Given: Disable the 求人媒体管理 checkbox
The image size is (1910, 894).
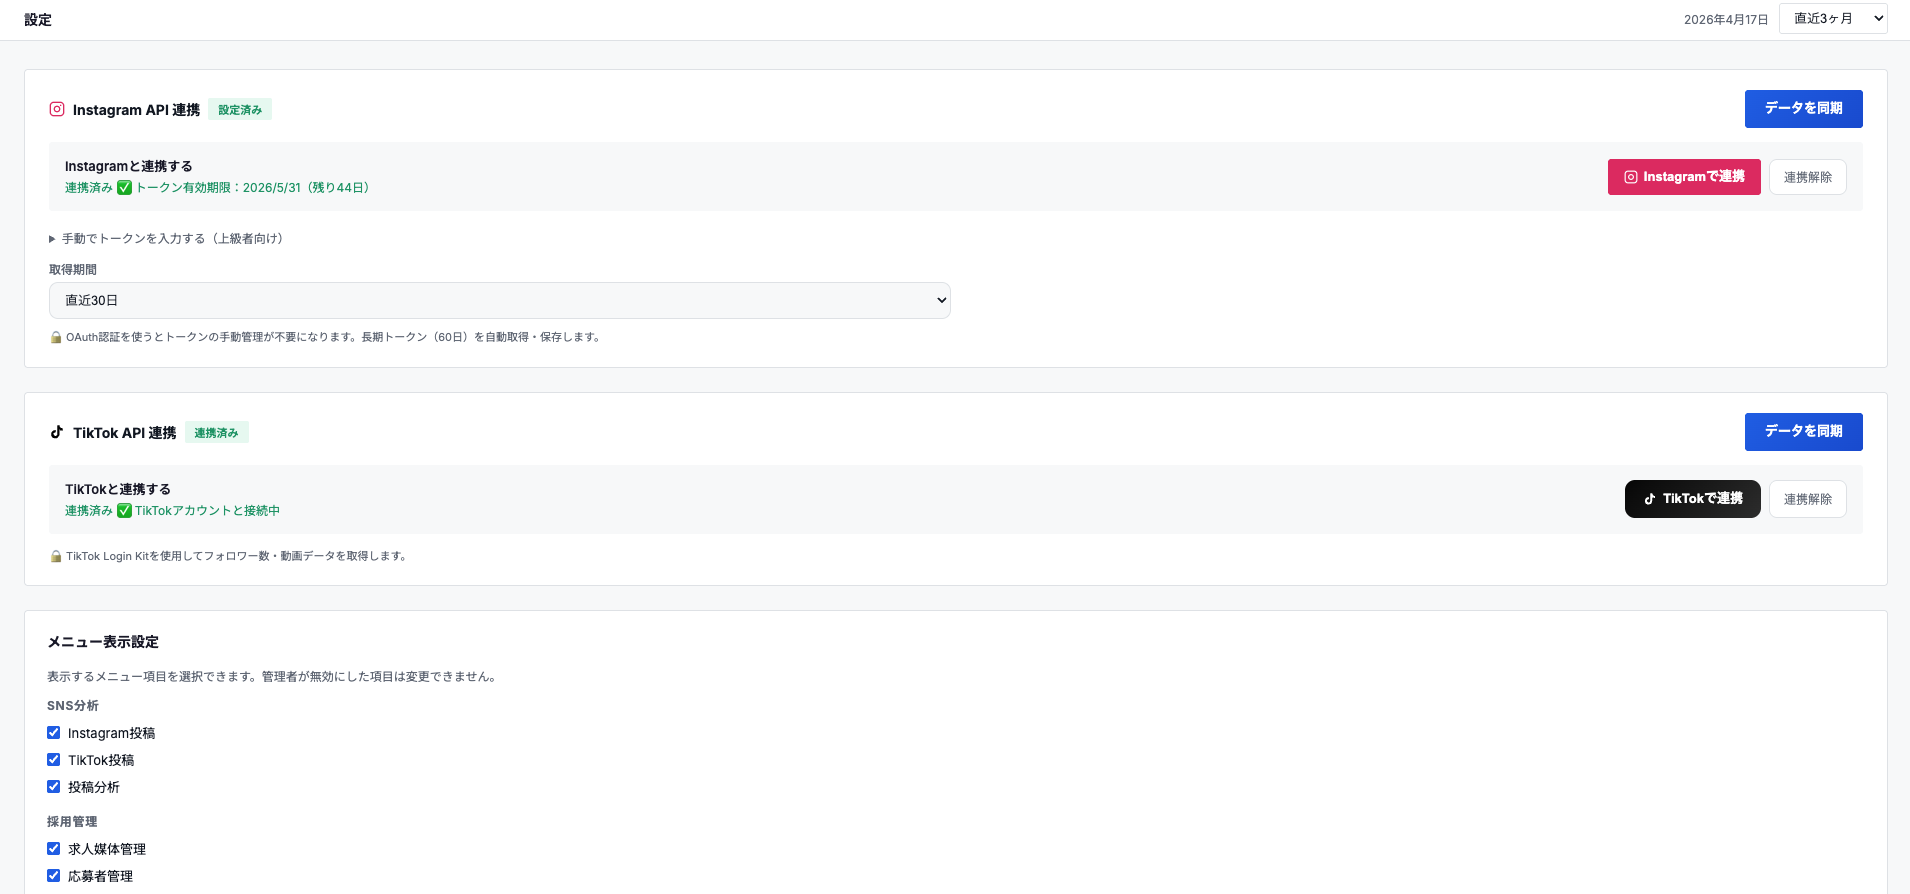Looking at the screenshot, I should tap(54, 849).
